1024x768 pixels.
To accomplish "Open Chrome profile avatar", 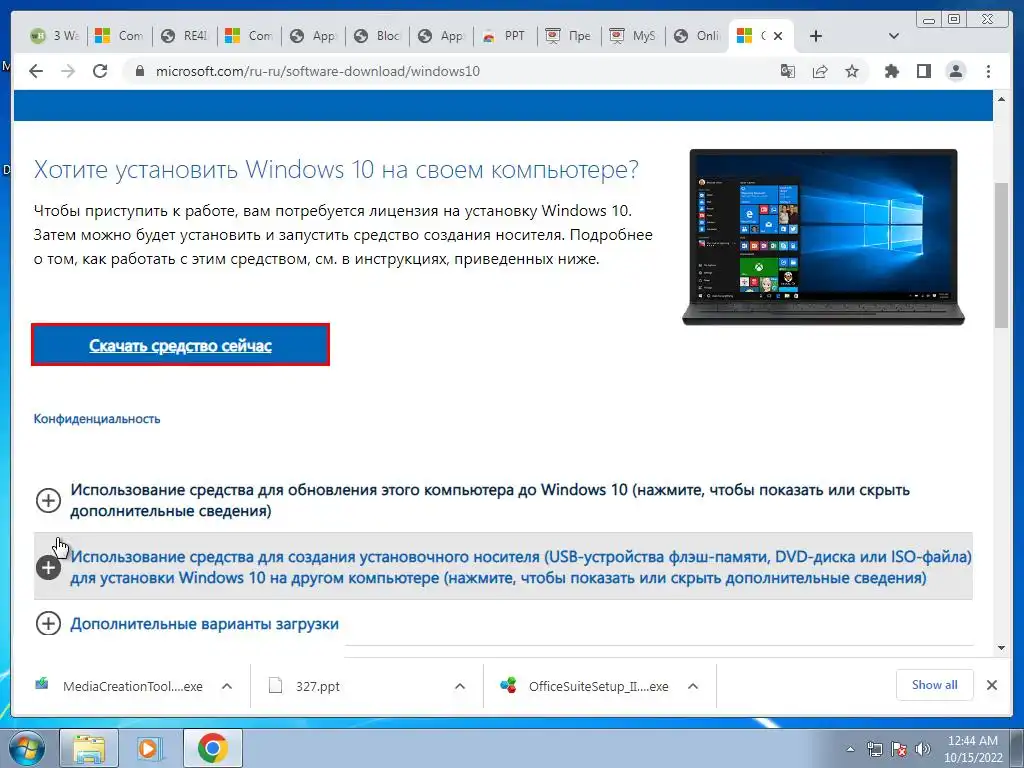I will pos(955,71).
